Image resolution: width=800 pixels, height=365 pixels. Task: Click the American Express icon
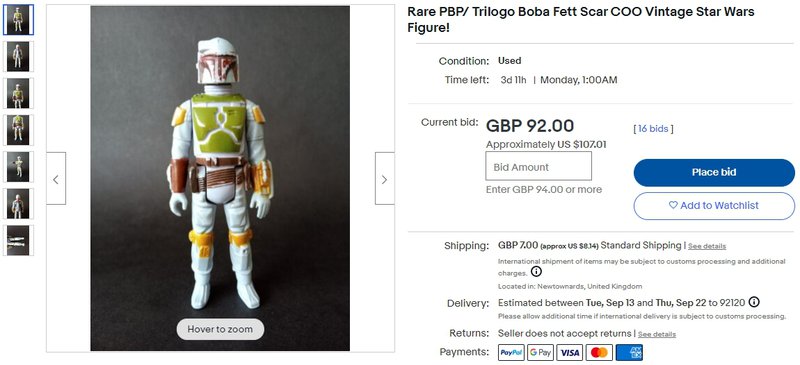point(629,352)
